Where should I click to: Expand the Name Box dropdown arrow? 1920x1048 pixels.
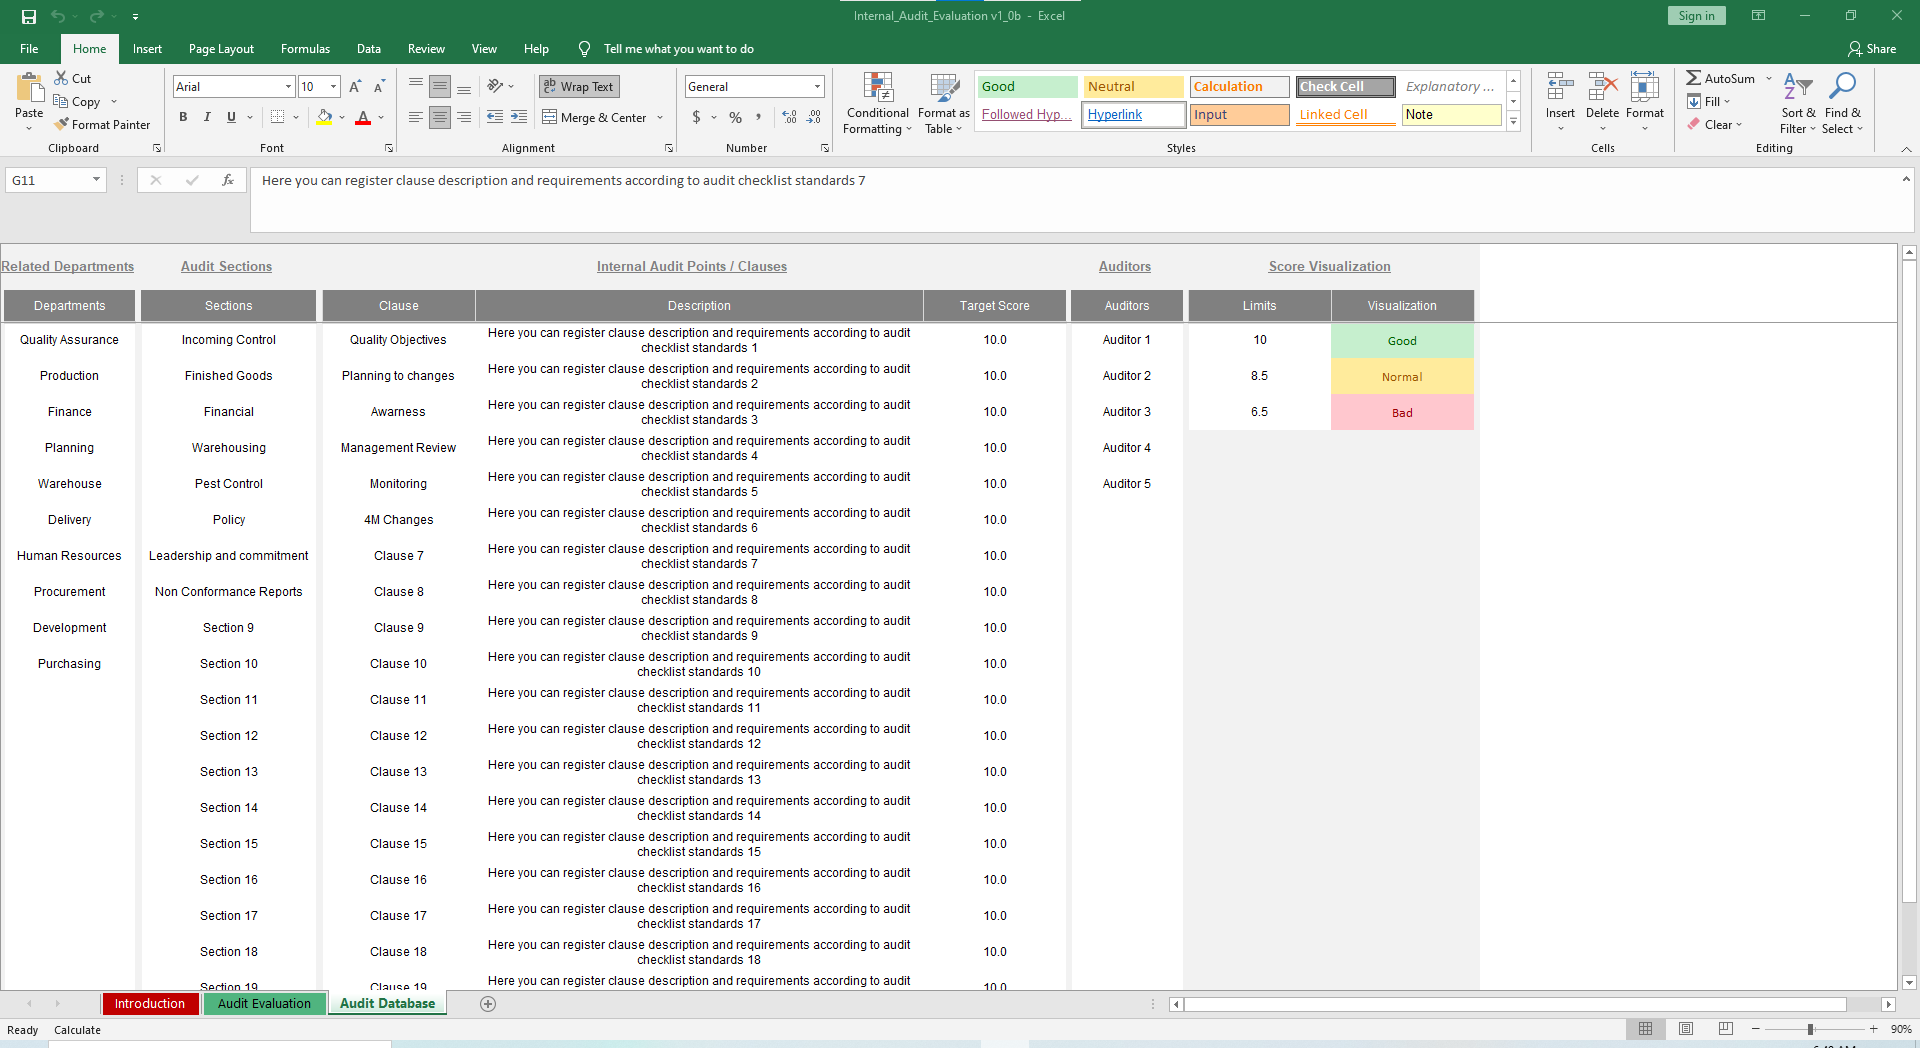[96, 180]
